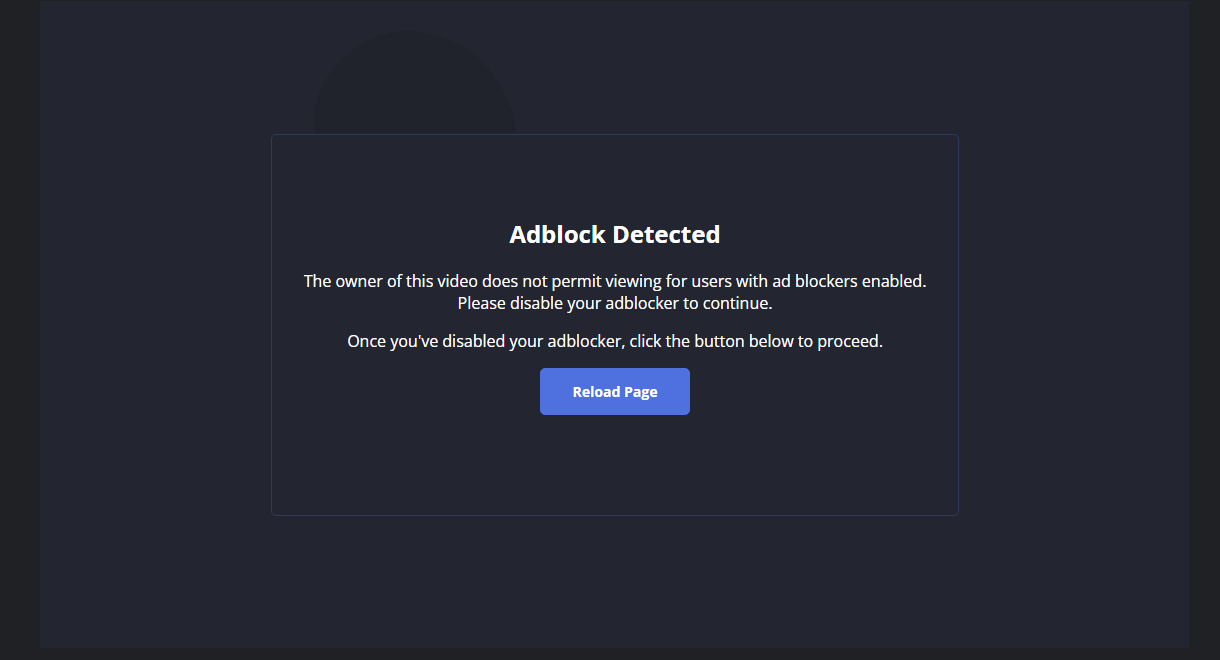Screen dimensions: 1220x660
Task: Click the Adblock Detected heading
Action: point(614,234)
